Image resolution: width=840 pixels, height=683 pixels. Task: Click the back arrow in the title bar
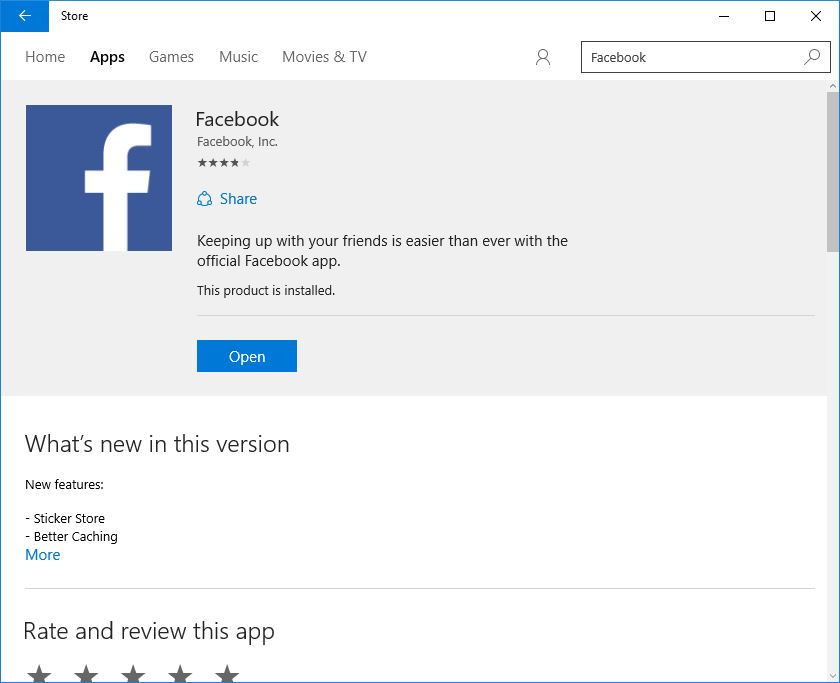click(x=25, y=16)
